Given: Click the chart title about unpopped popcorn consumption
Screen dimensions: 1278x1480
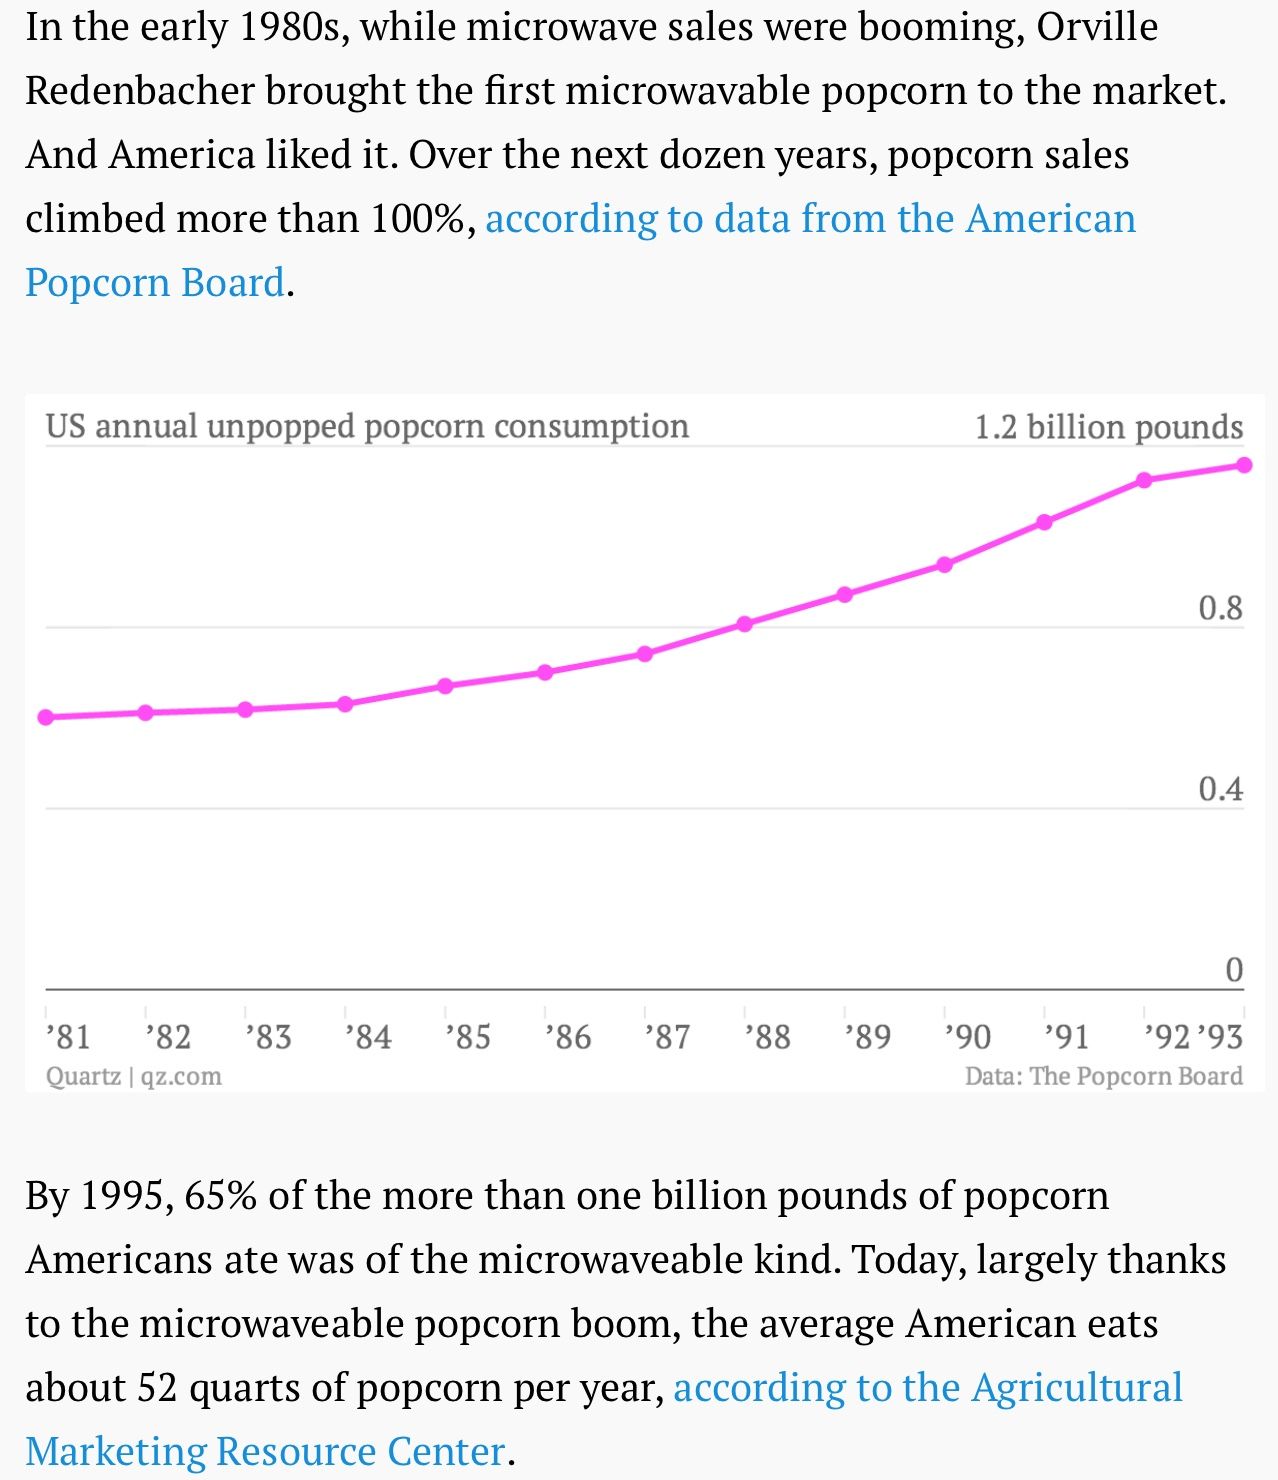Looking at the screenshot, I should (x=367, y=426).
